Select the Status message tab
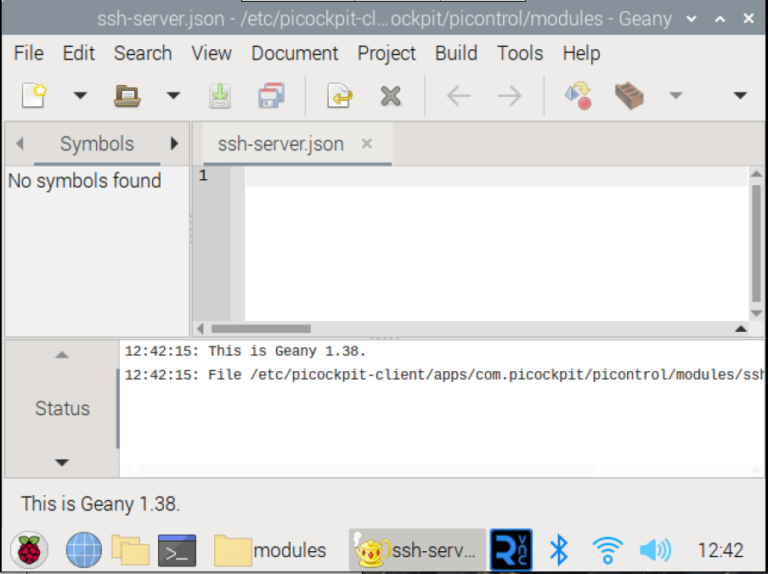 click(x=62, y=408)
